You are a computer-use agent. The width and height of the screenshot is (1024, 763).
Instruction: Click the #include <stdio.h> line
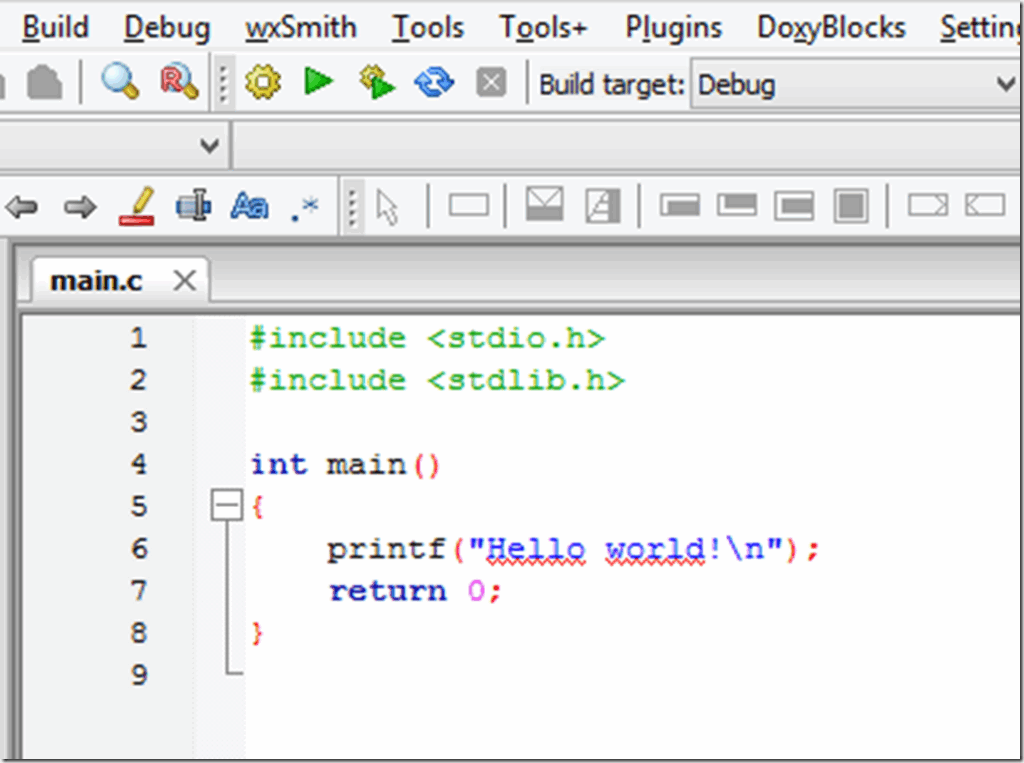[428, 338]
